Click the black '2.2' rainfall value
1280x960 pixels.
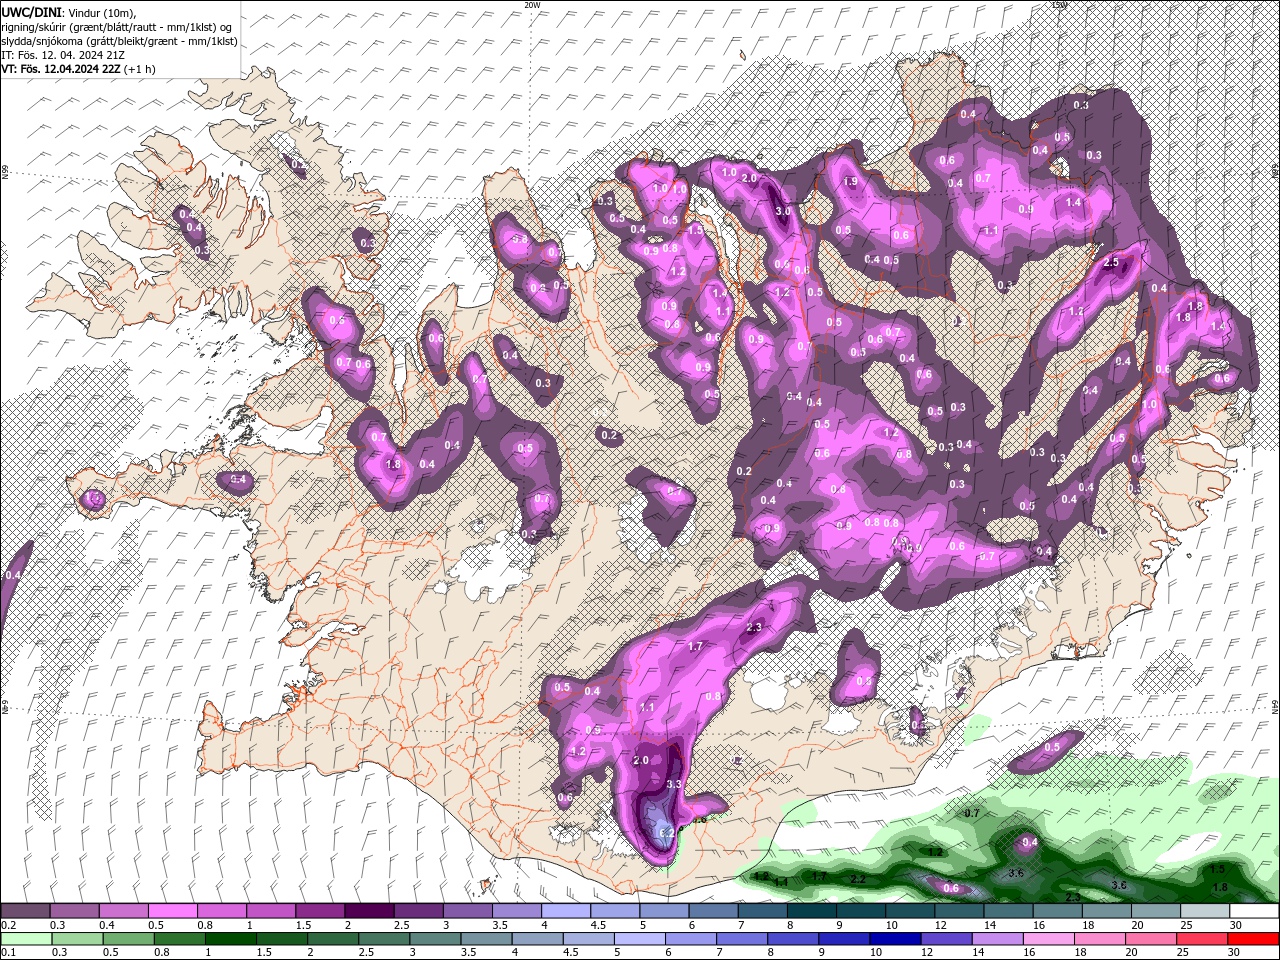[857, 879]
